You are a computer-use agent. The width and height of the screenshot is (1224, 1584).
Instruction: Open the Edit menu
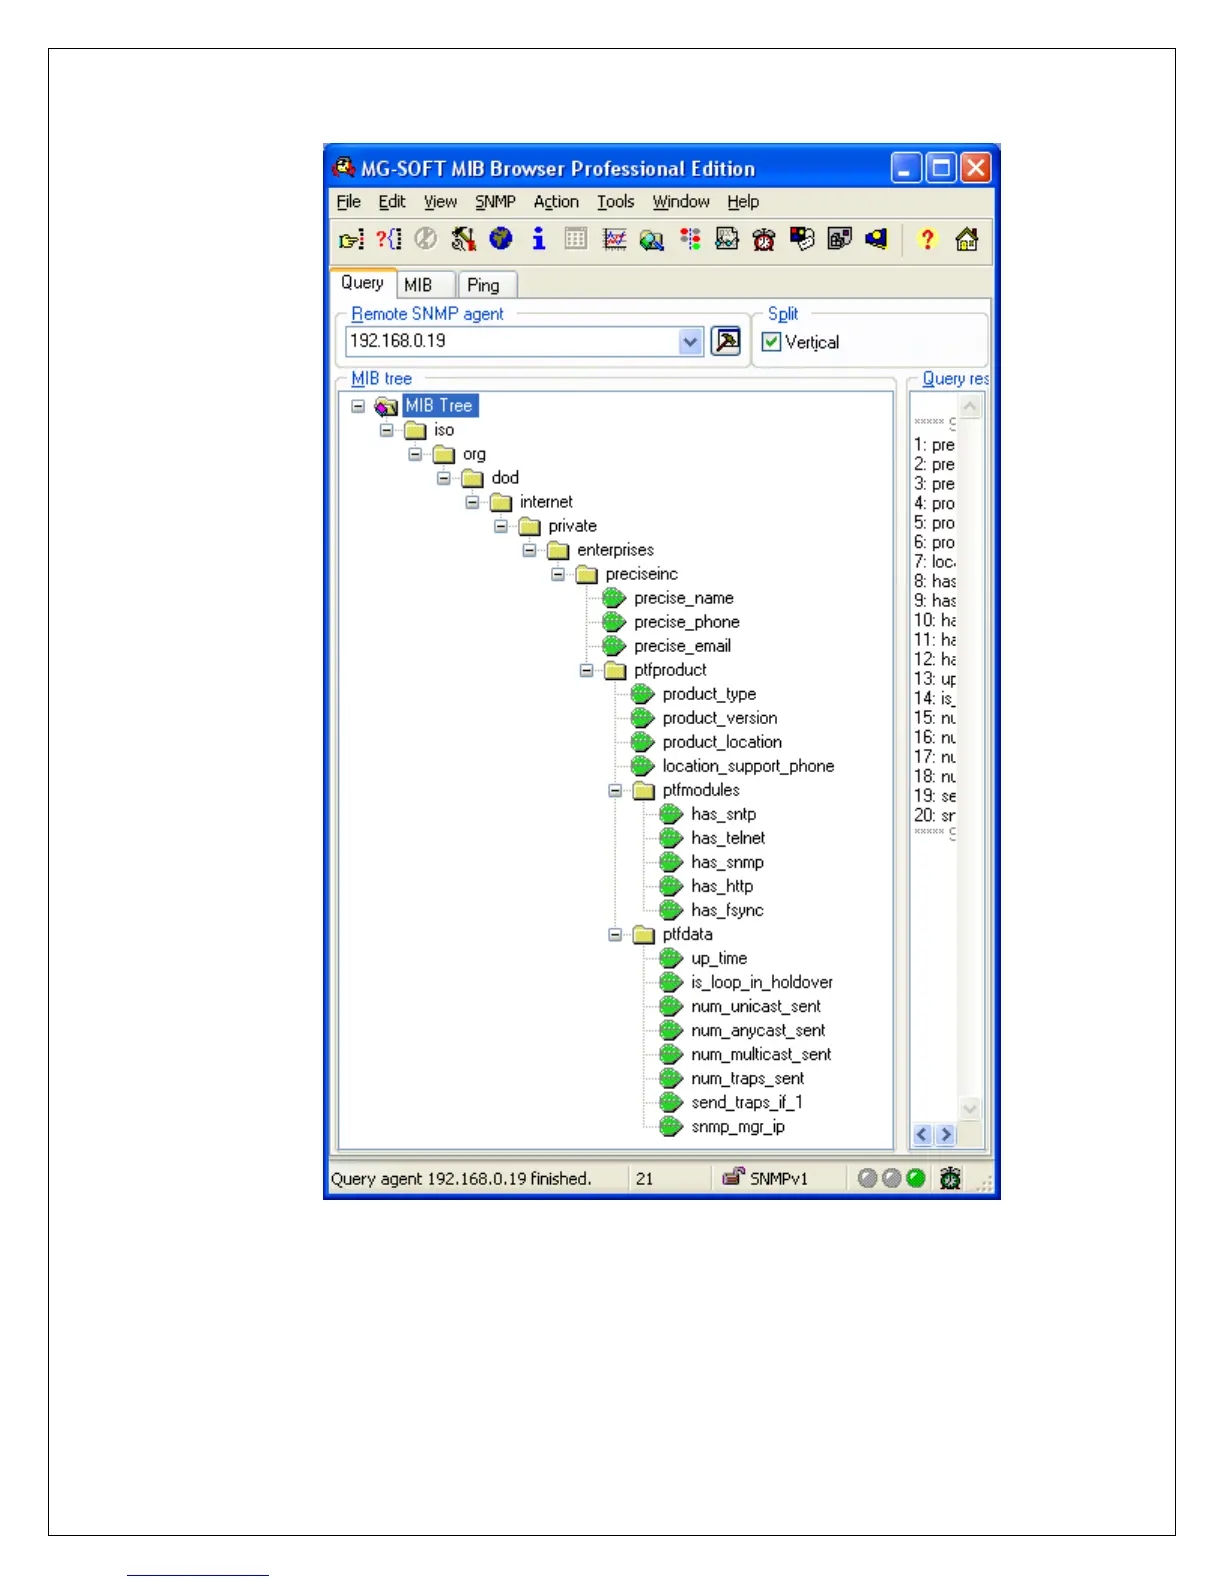(x=392, y=202)
